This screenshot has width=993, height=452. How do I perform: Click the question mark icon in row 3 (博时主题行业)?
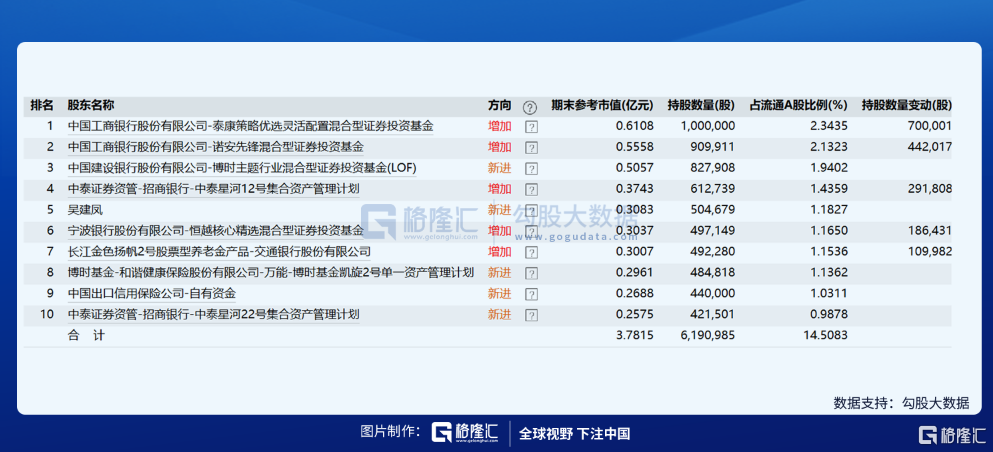click(x=531, y=169)
